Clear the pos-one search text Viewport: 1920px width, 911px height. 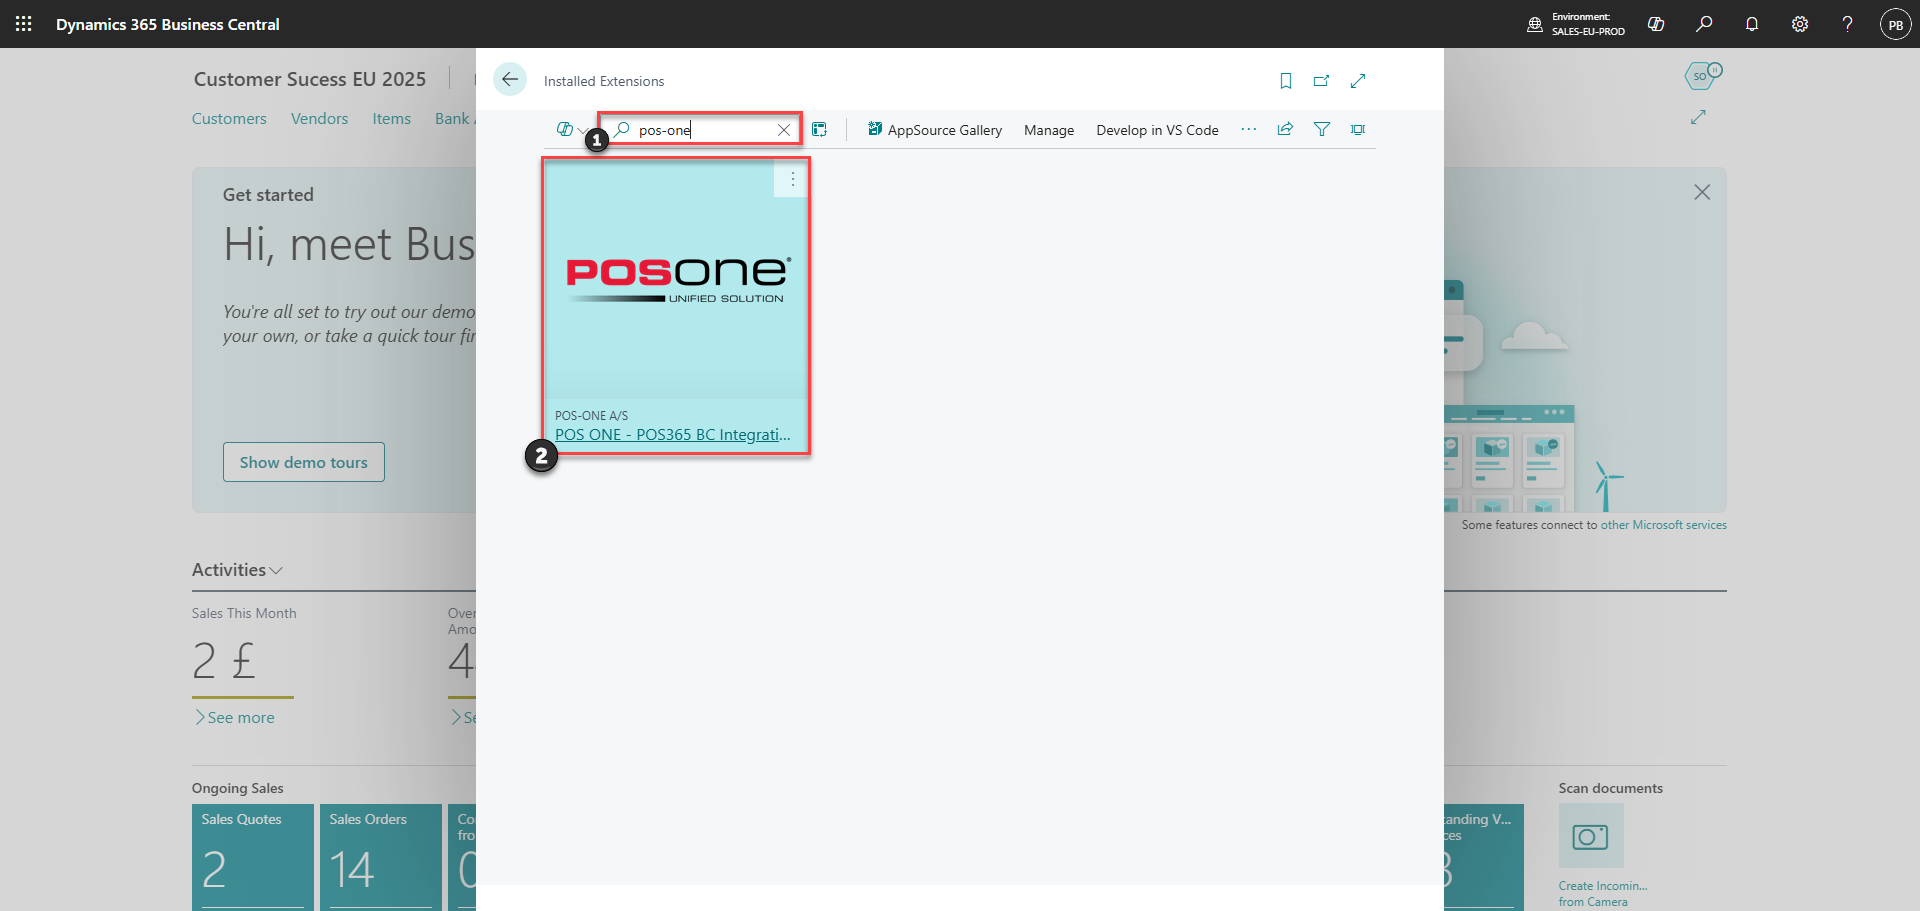(x=784, y=130)
